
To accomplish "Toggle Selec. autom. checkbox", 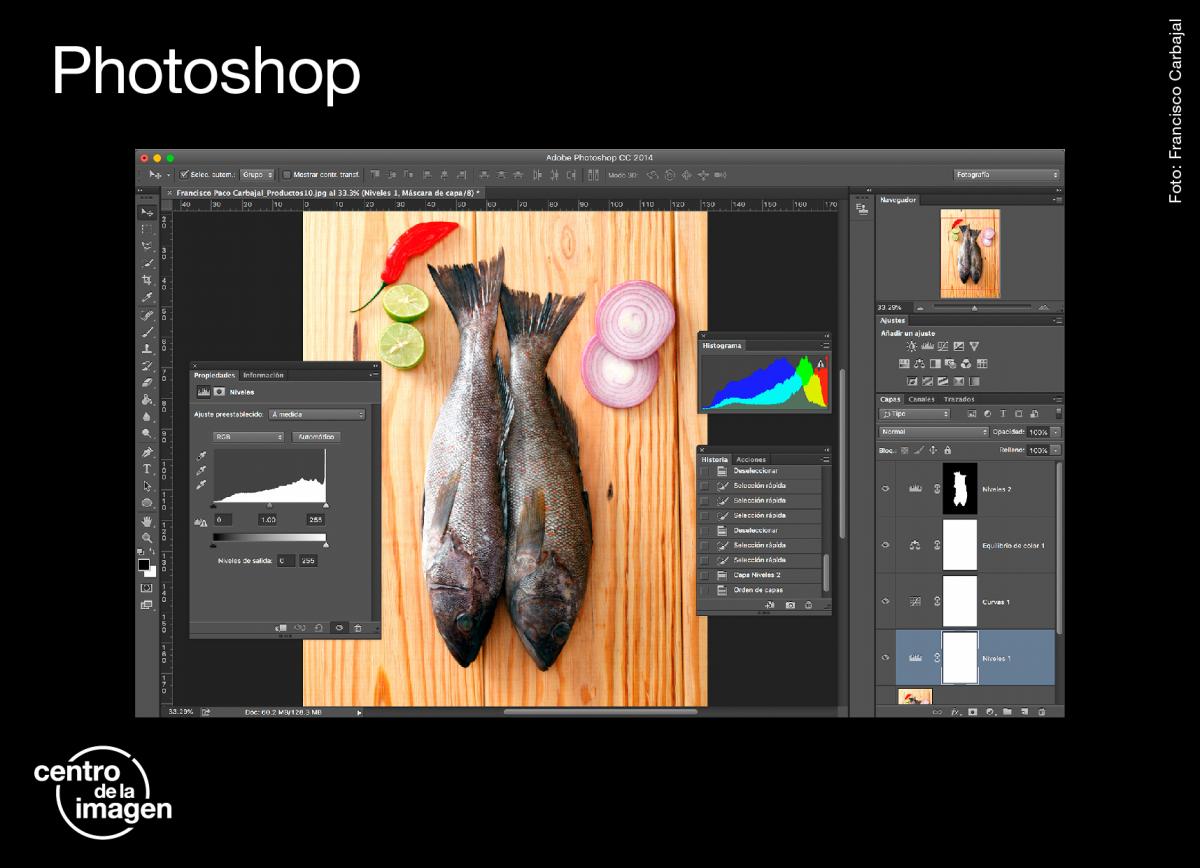I will [x=184, y=174].
